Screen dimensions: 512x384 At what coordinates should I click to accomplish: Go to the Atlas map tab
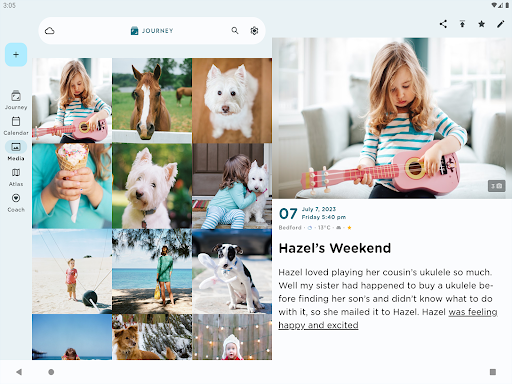16,177
